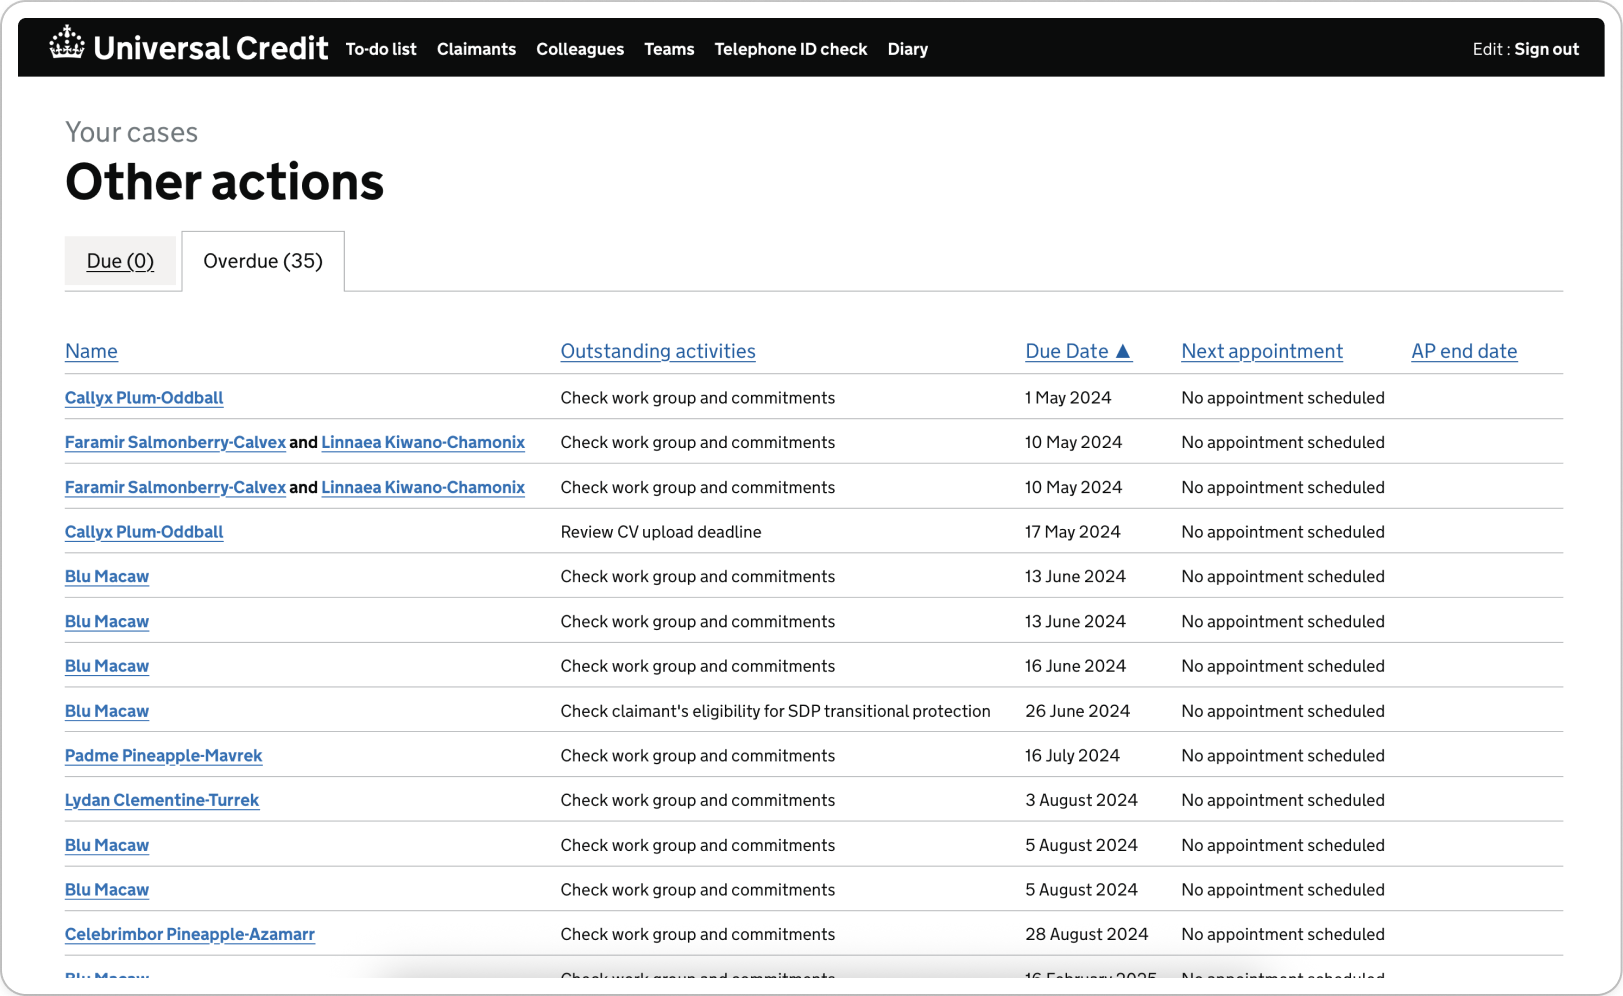Open Padme Pineapple-Mavrek's case
1623x996 pixels.
pyautogui.click(x=163, y=756)
